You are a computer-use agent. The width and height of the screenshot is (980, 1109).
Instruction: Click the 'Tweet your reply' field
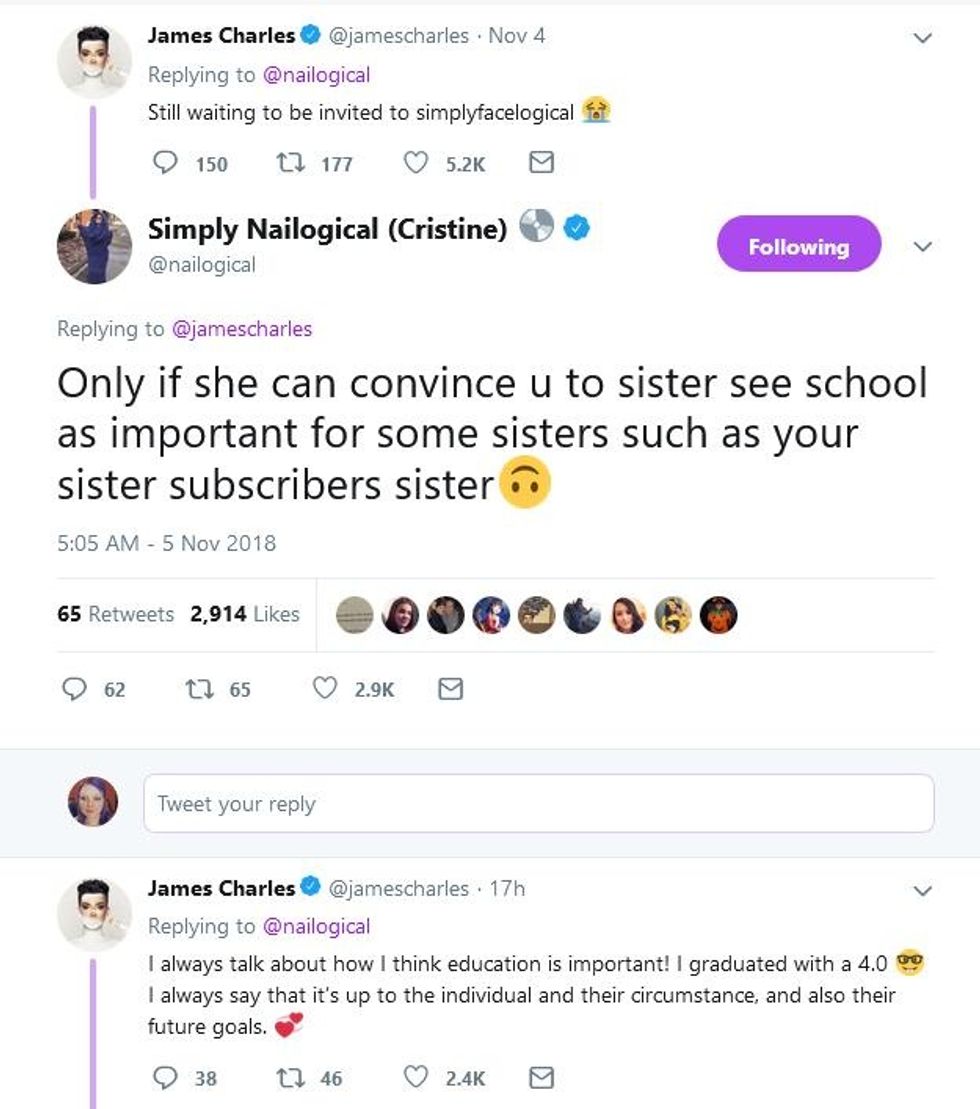click(x=538, y=803)
